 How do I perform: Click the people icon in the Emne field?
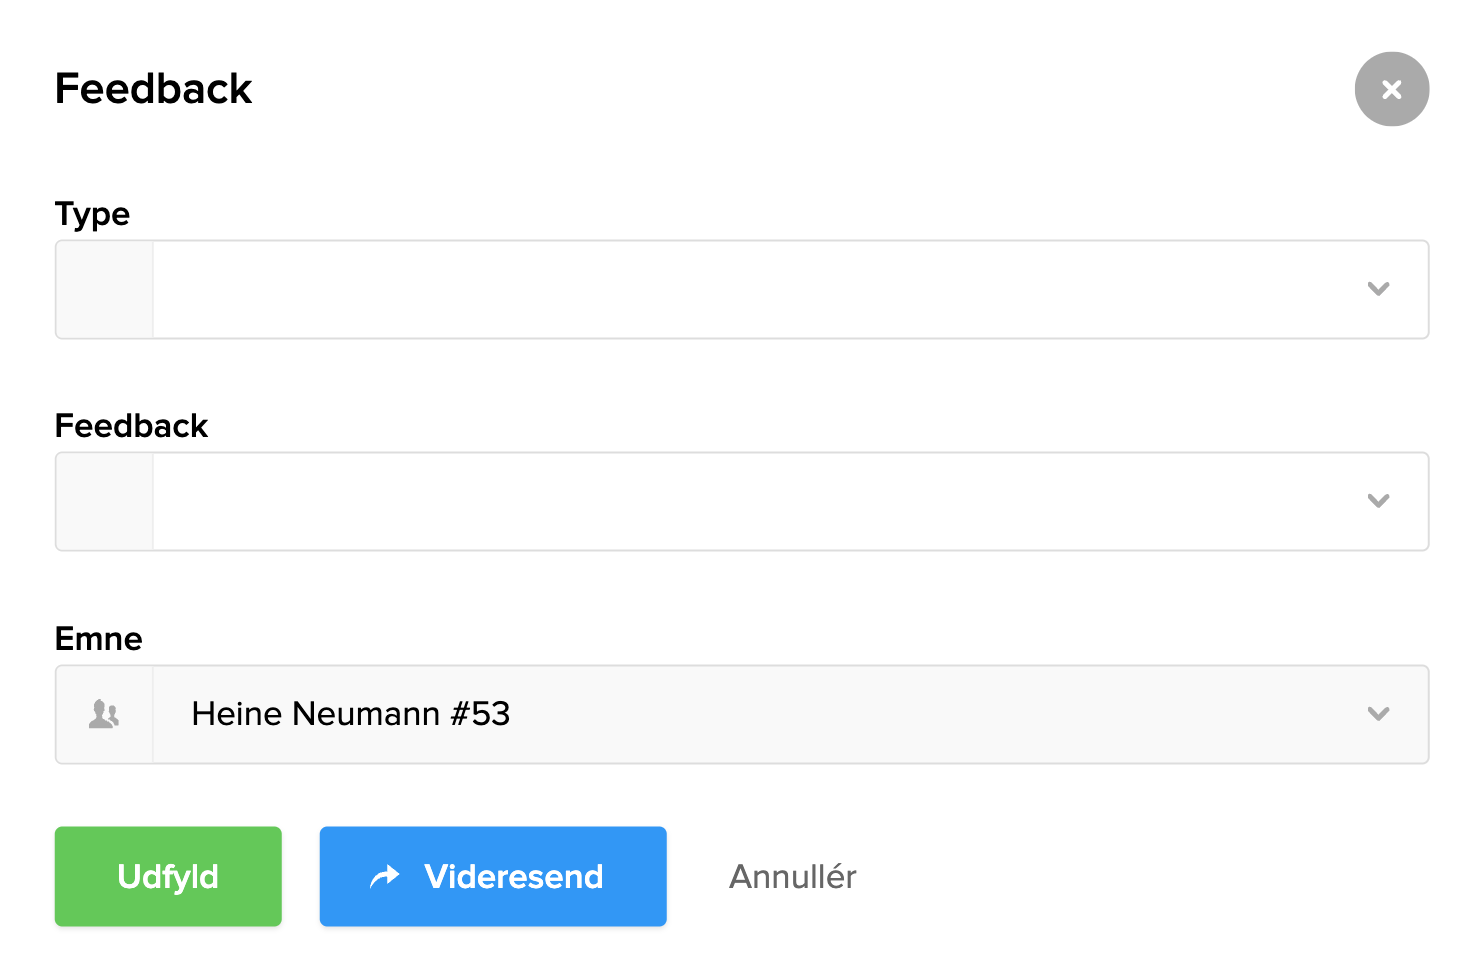click(104, 714)
